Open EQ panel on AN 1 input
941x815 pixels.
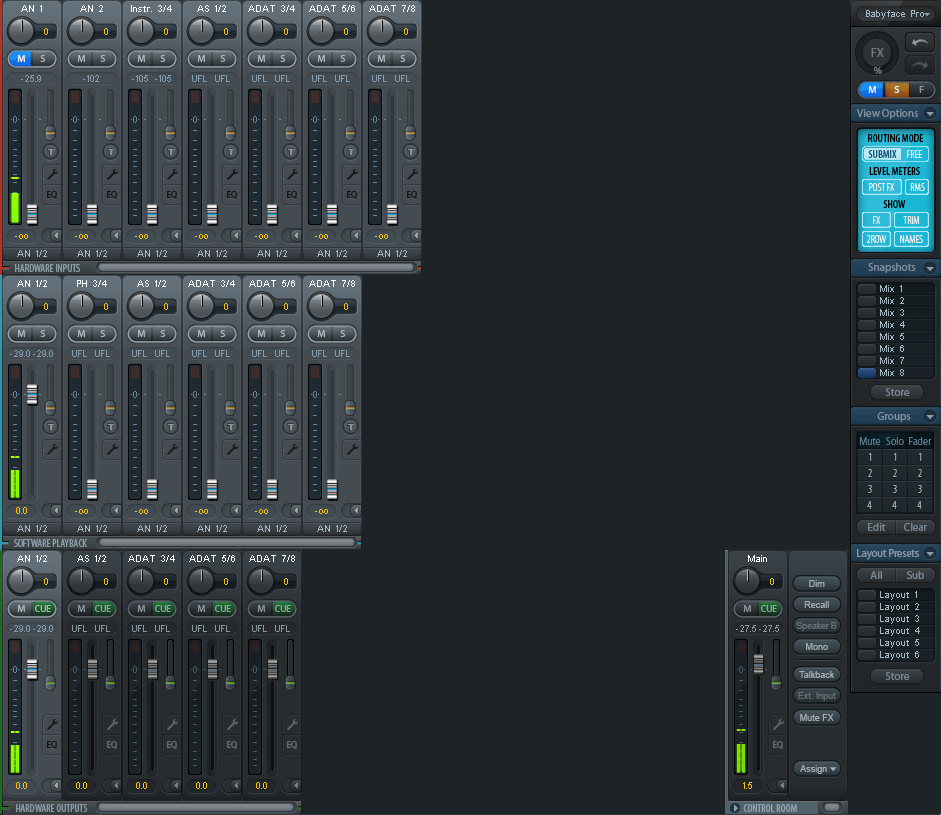coord(52,194)
